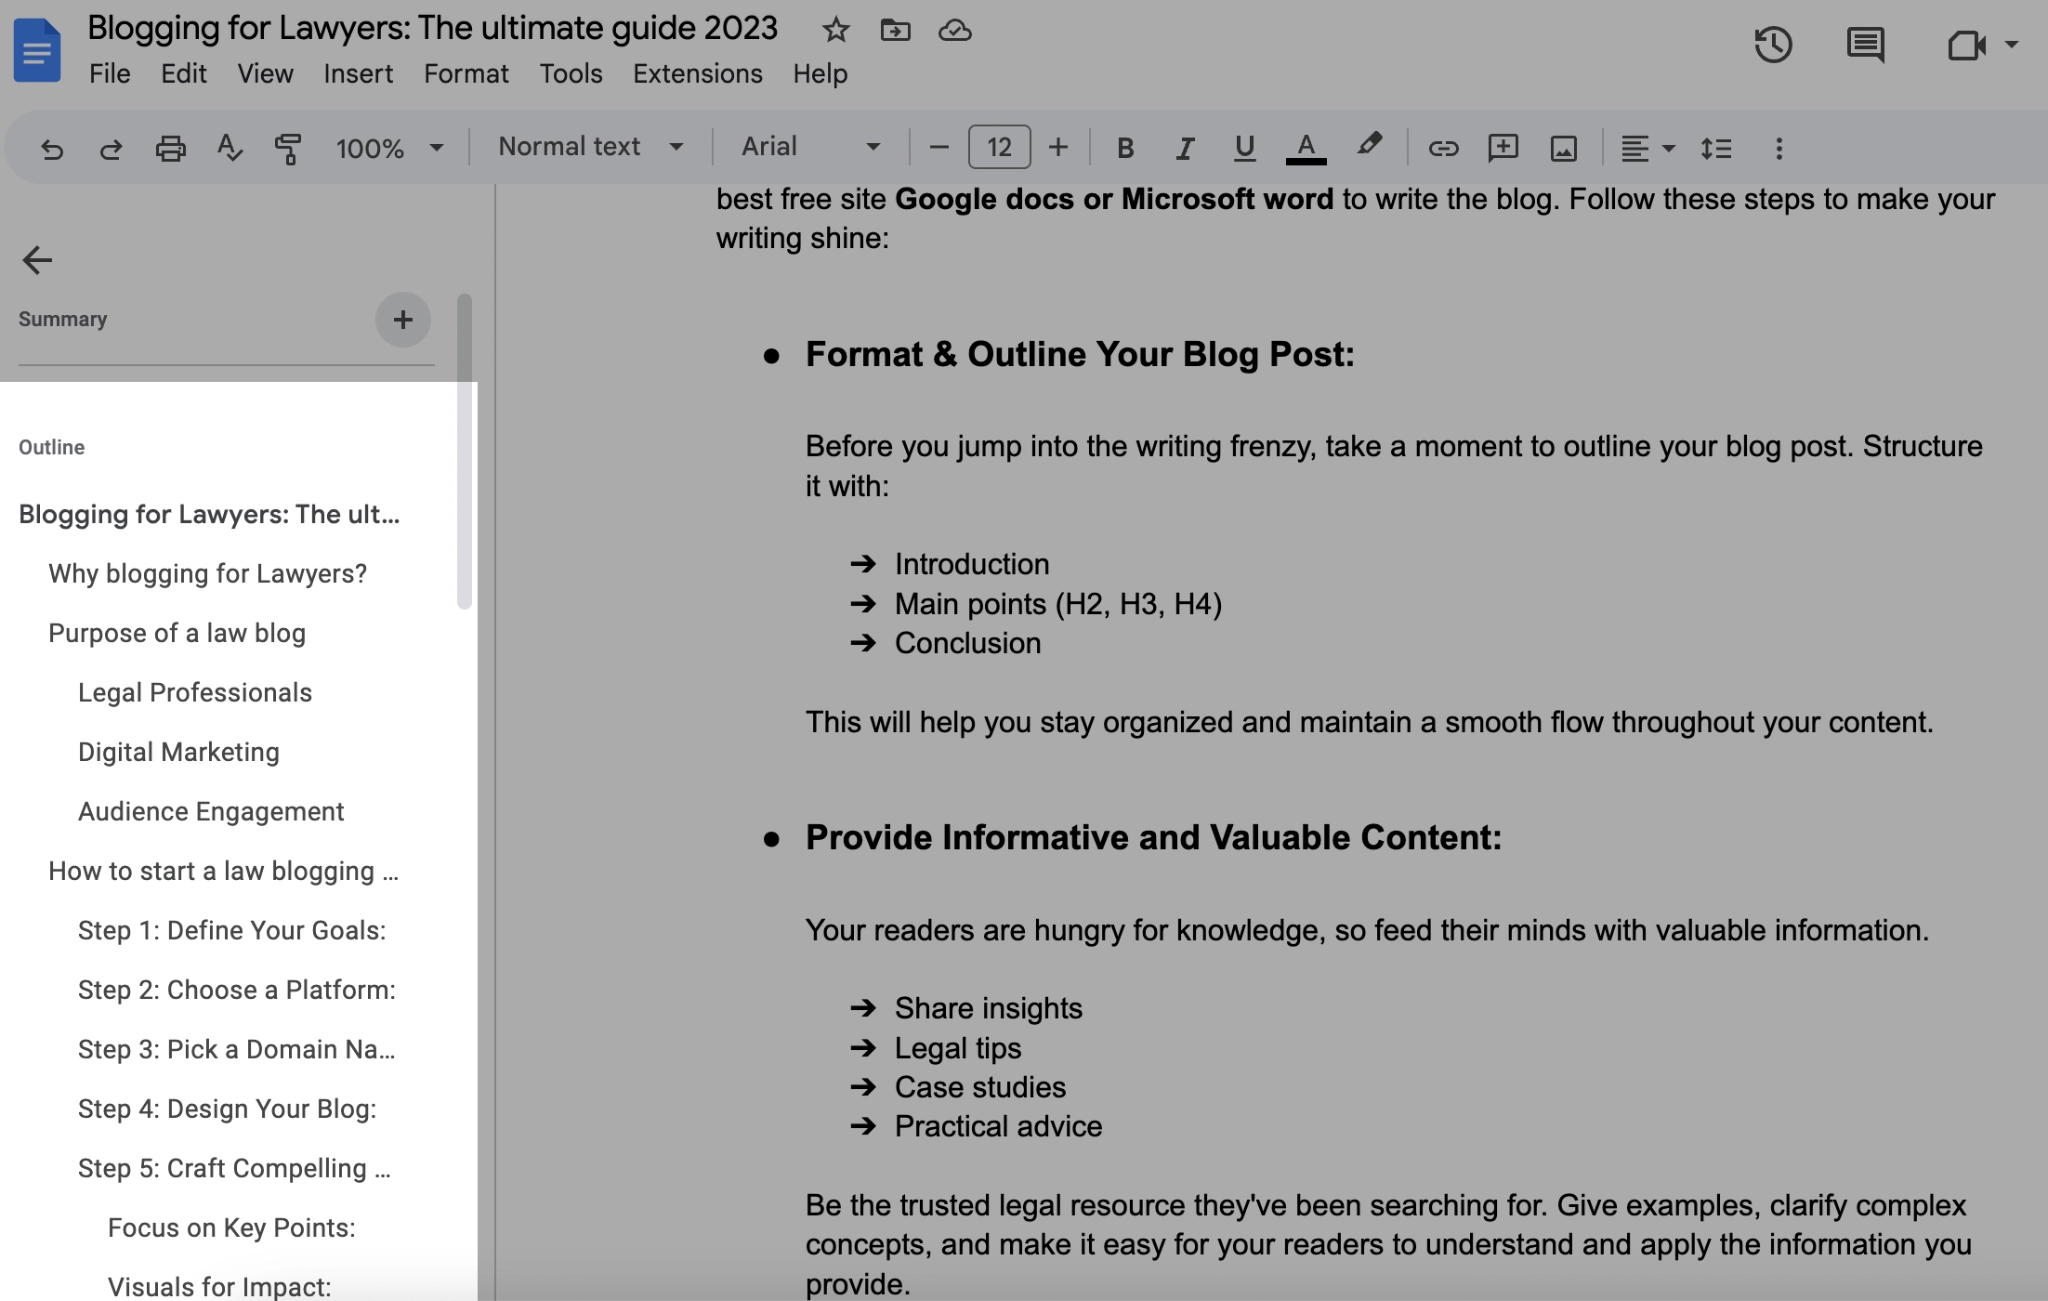Jump to Step 4: Design Your Blog
Screen dimensions: 2048x1301
click(x=227, y=1109)
